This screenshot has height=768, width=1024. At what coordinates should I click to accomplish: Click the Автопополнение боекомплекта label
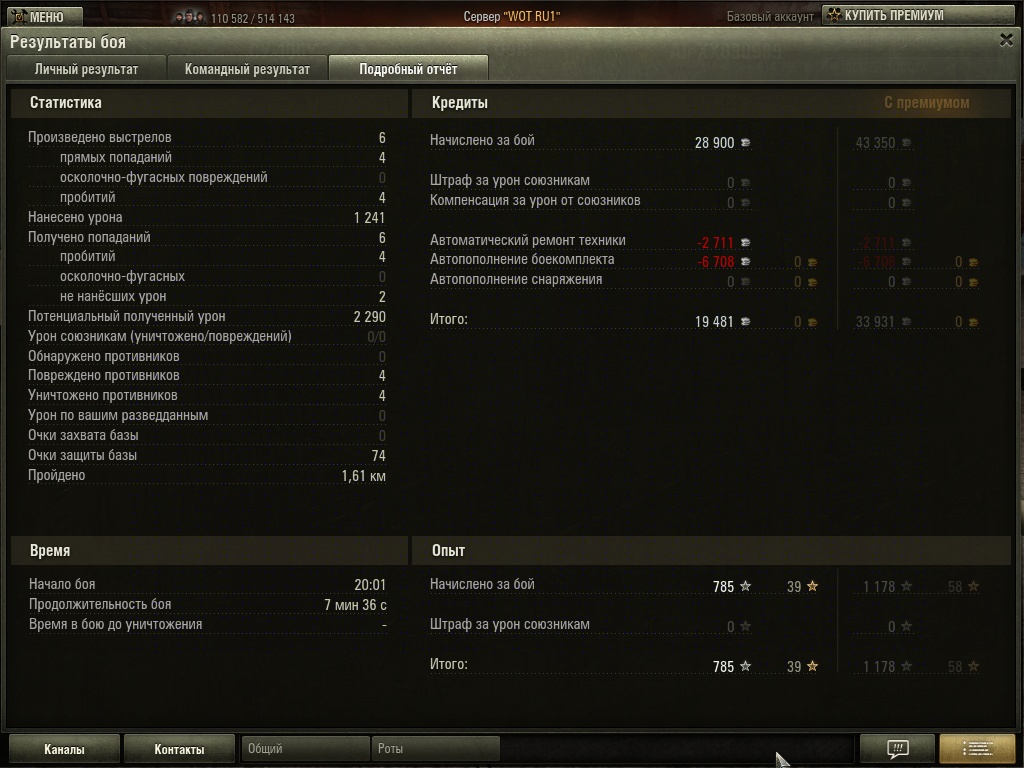click(x=522, y=259)
